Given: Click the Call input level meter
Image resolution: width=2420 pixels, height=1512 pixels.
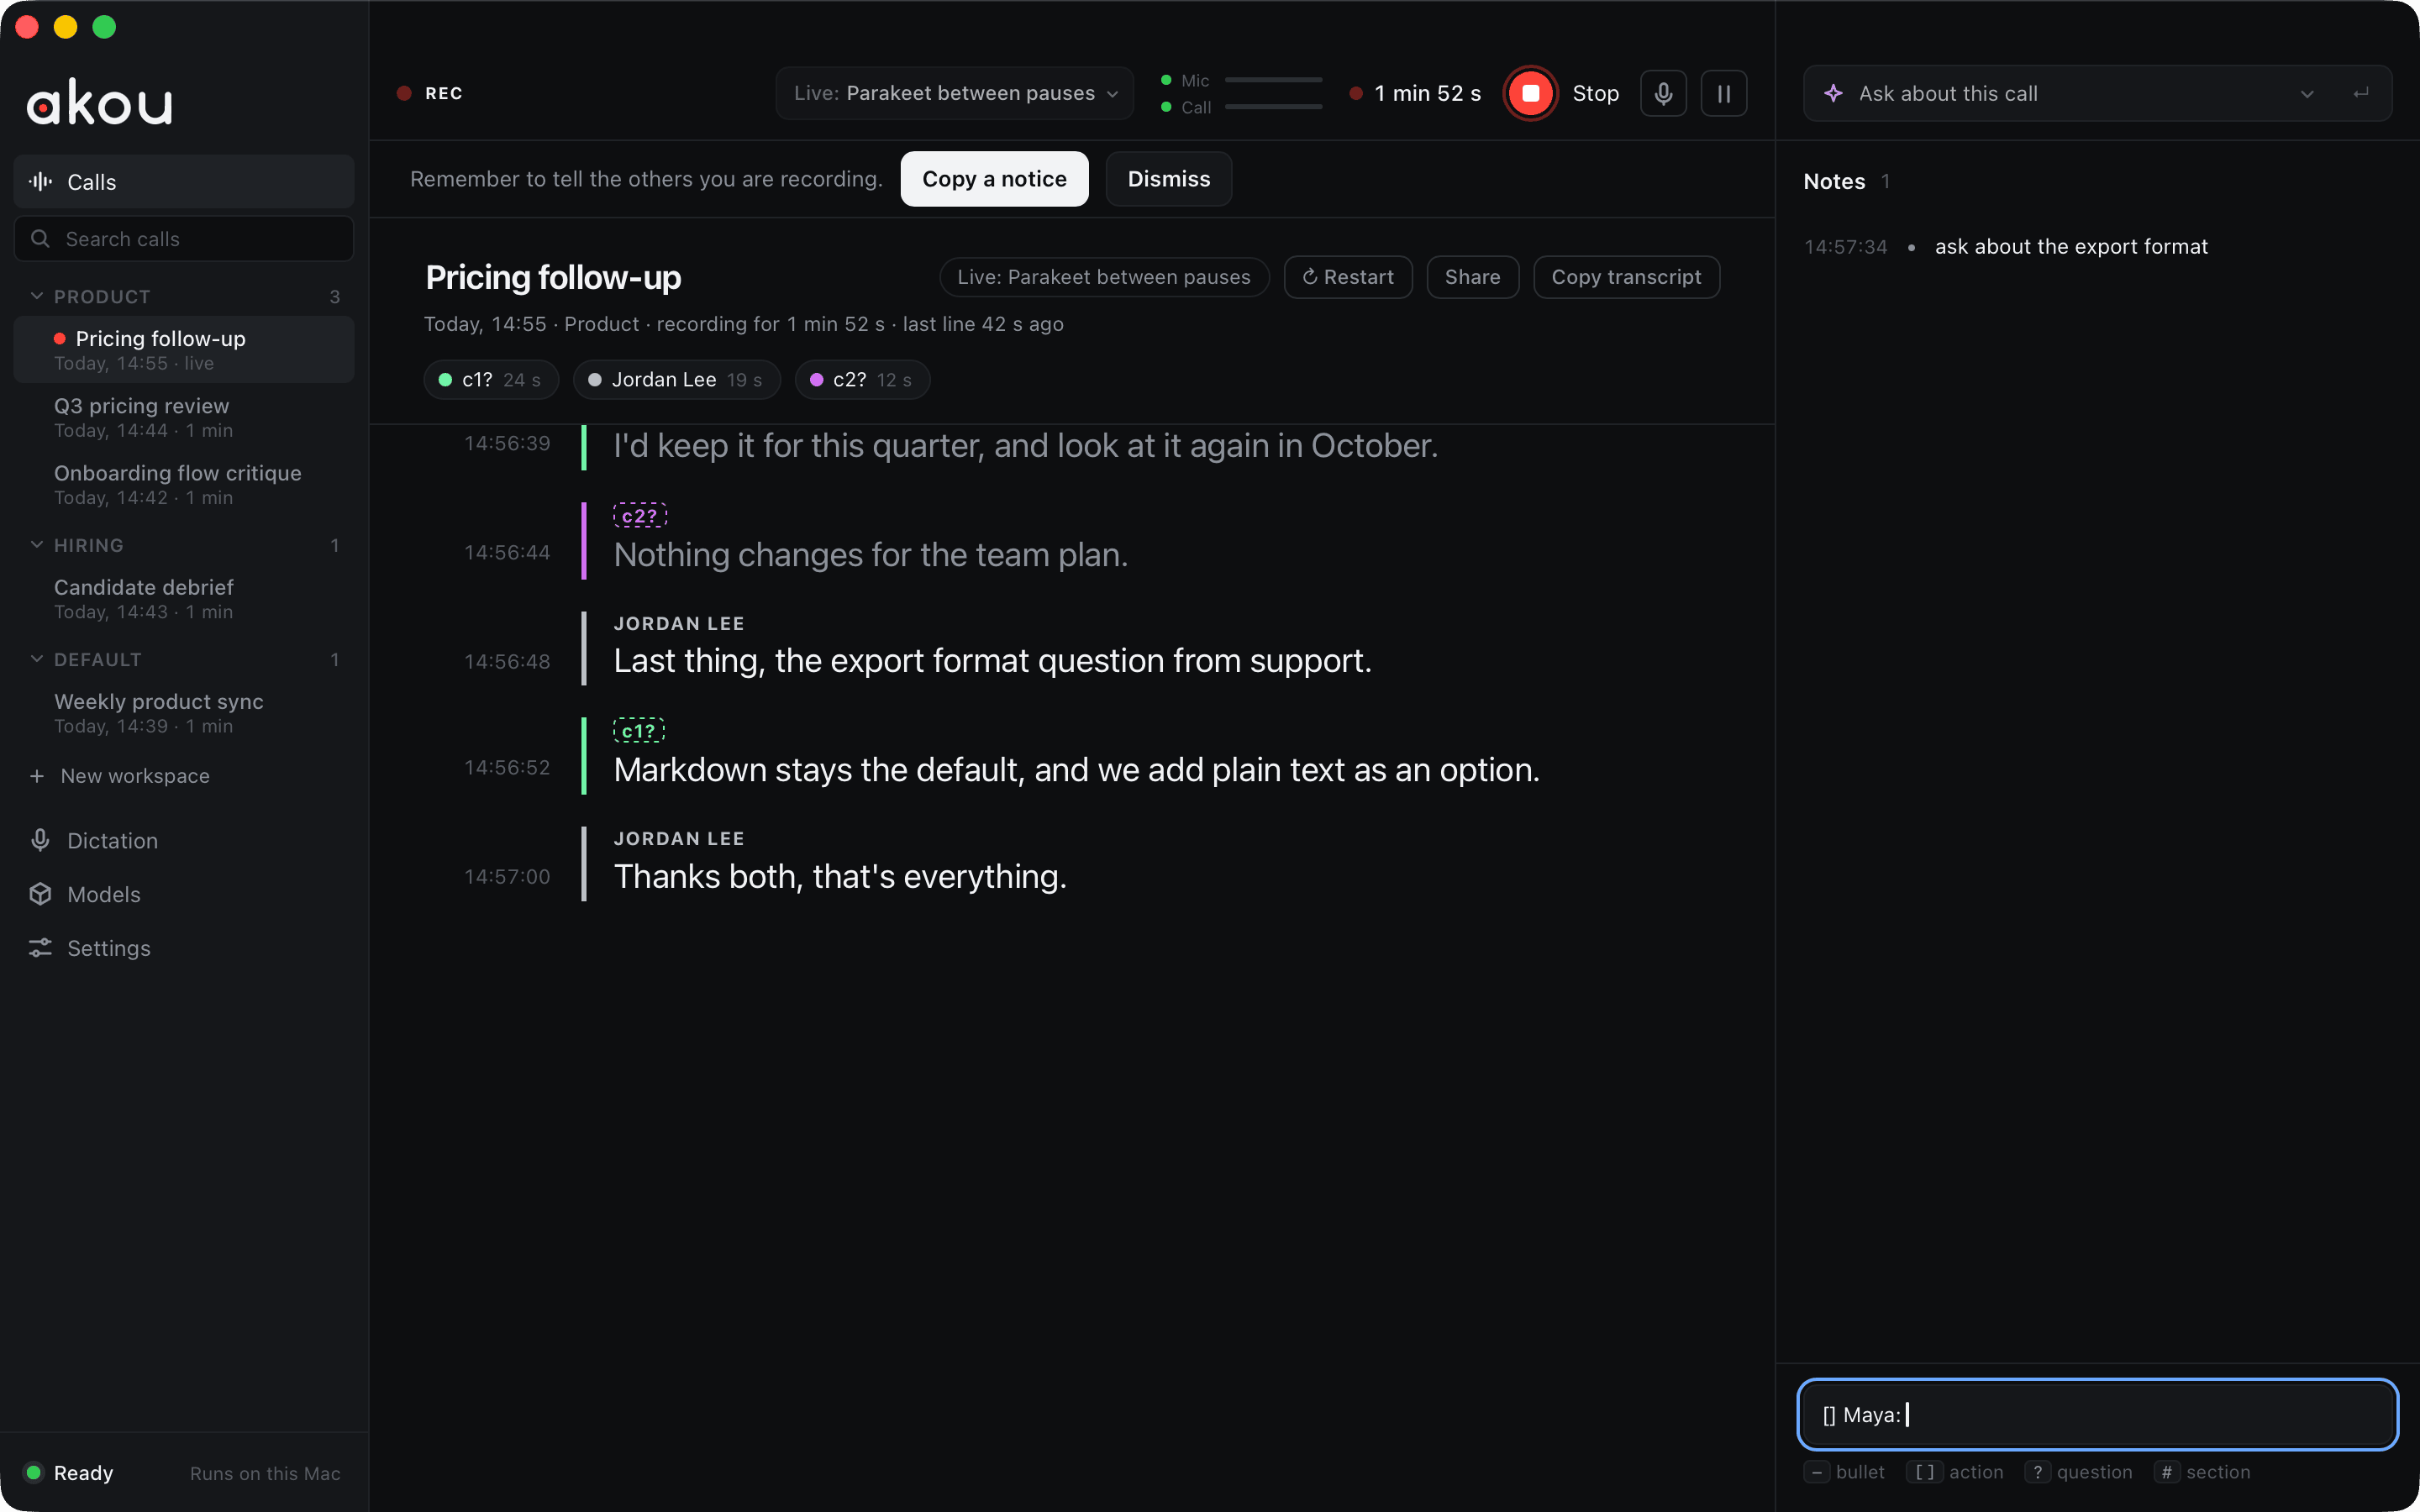Looking at the screenshot, I should pyautogui.click(x=1273, y=107).
